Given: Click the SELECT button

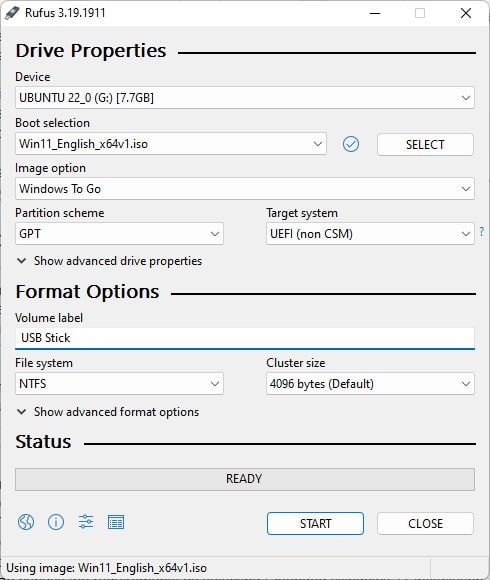Looking at the screenshot, I should click(x=425, y=144).
